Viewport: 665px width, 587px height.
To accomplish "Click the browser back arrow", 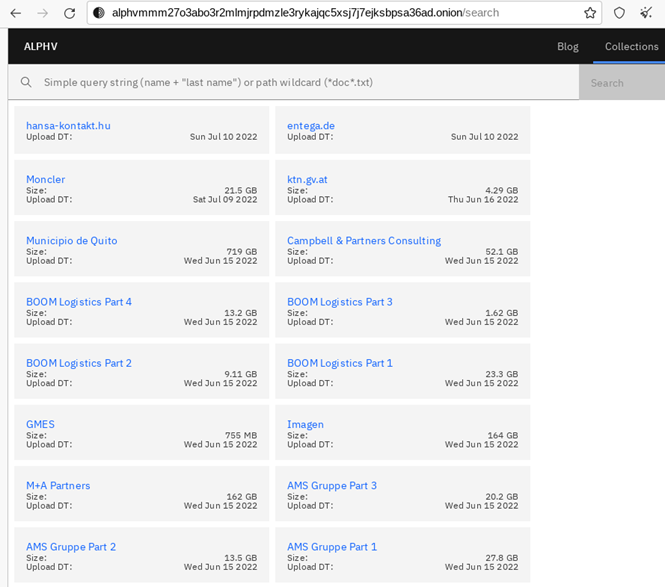I will [x=16, y=13].
